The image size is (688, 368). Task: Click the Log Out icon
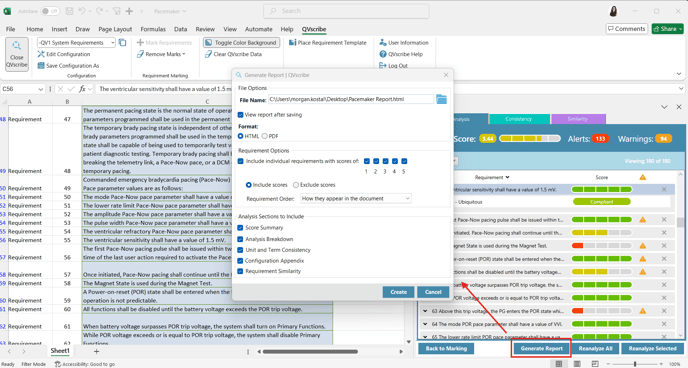click(383, 65)
